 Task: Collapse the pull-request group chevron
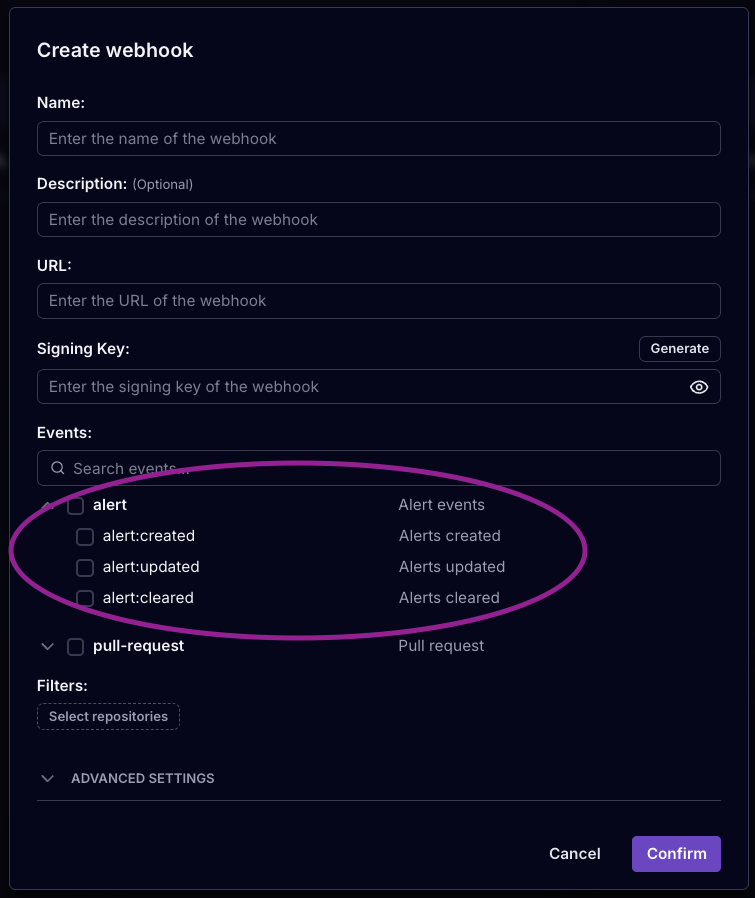pos(47,646)
